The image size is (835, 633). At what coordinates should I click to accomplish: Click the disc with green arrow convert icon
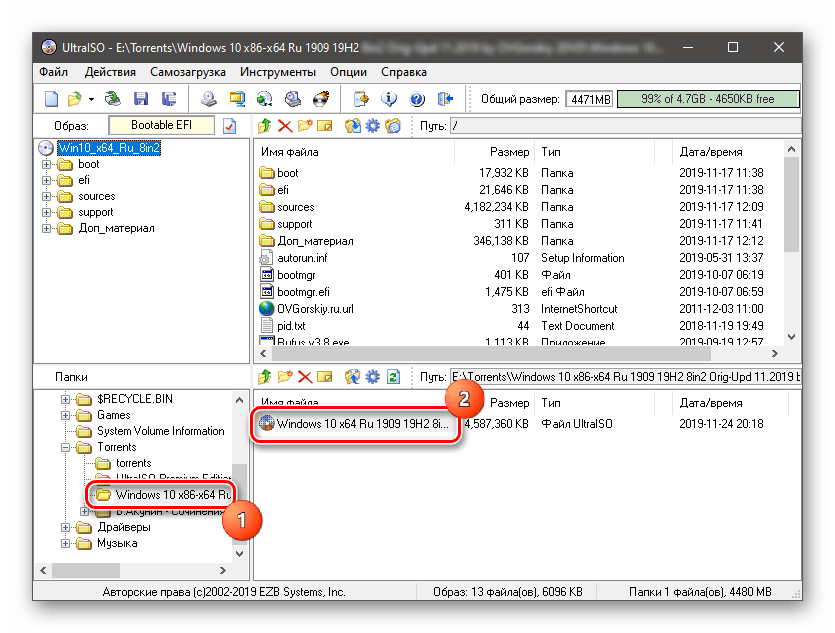(265, 98)
